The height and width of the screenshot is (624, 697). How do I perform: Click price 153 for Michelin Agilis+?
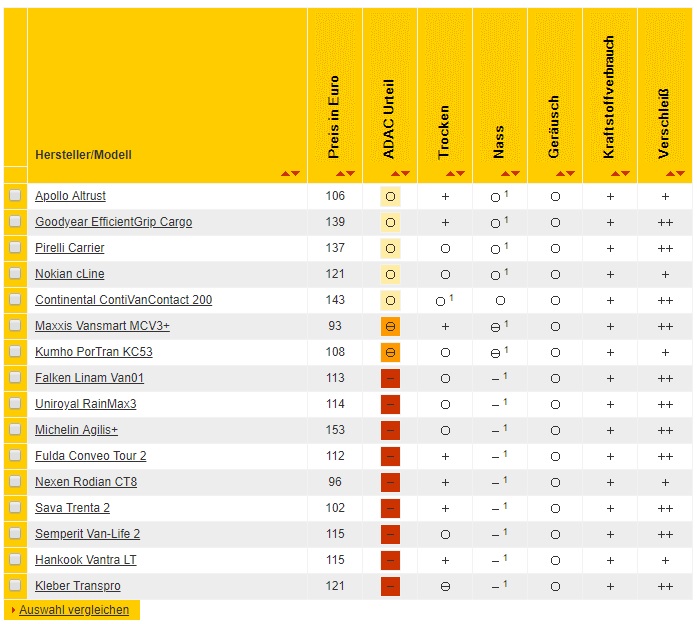tap(335, 430)
